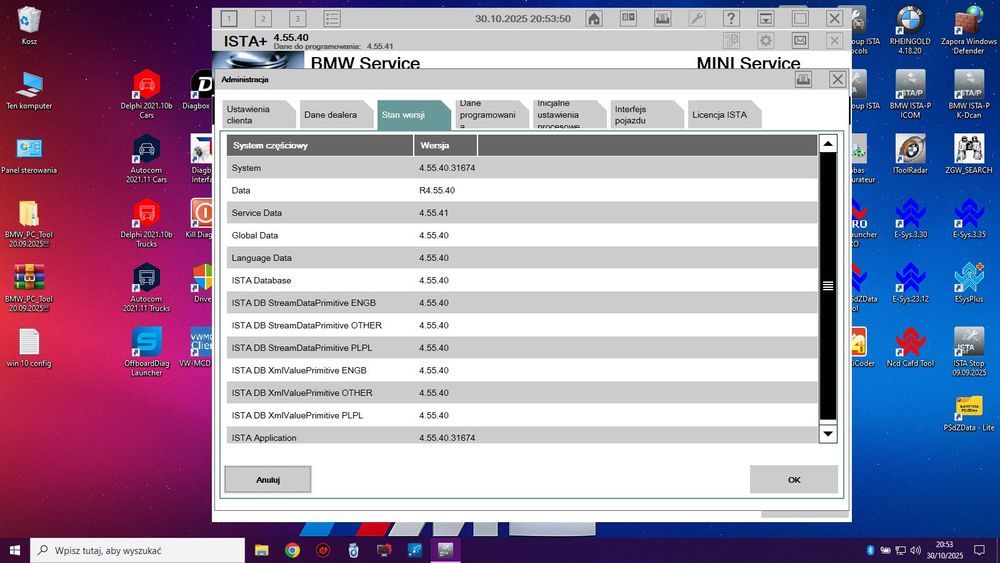Select ISTA DB XmlValuePrimitive PLPL row

point(522,415)
